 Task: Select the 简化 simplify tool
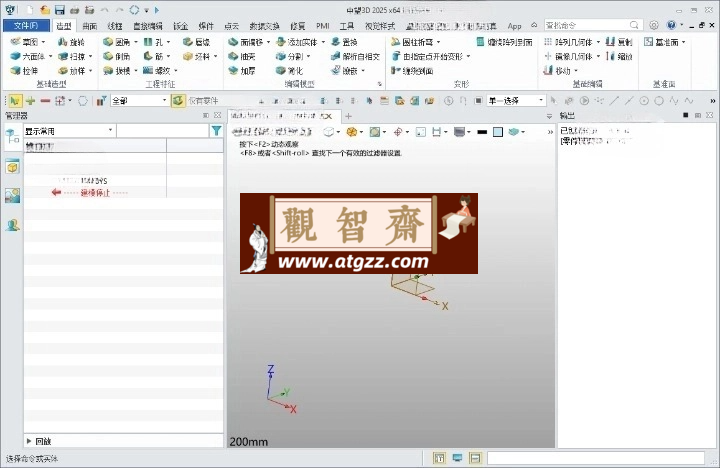(289, 70)
